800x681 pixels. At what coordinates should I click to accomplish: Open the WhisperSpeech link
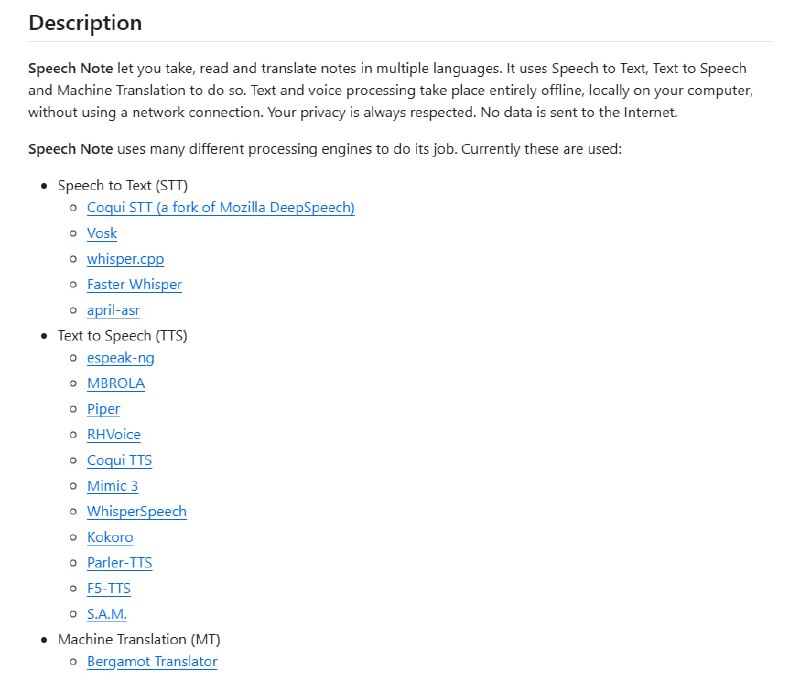137,511
